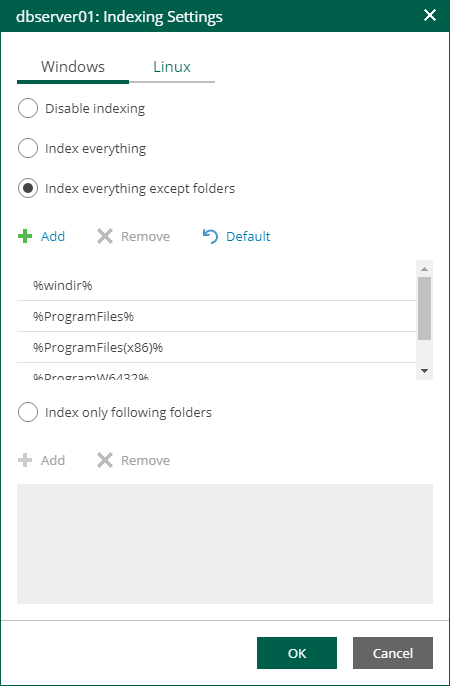Select Index everything radio button

28,148
